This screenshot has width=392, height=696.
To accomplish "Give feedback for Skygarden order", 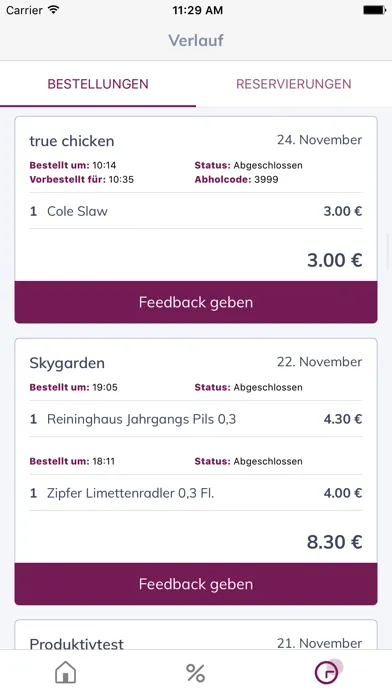I will pos(196,584).
